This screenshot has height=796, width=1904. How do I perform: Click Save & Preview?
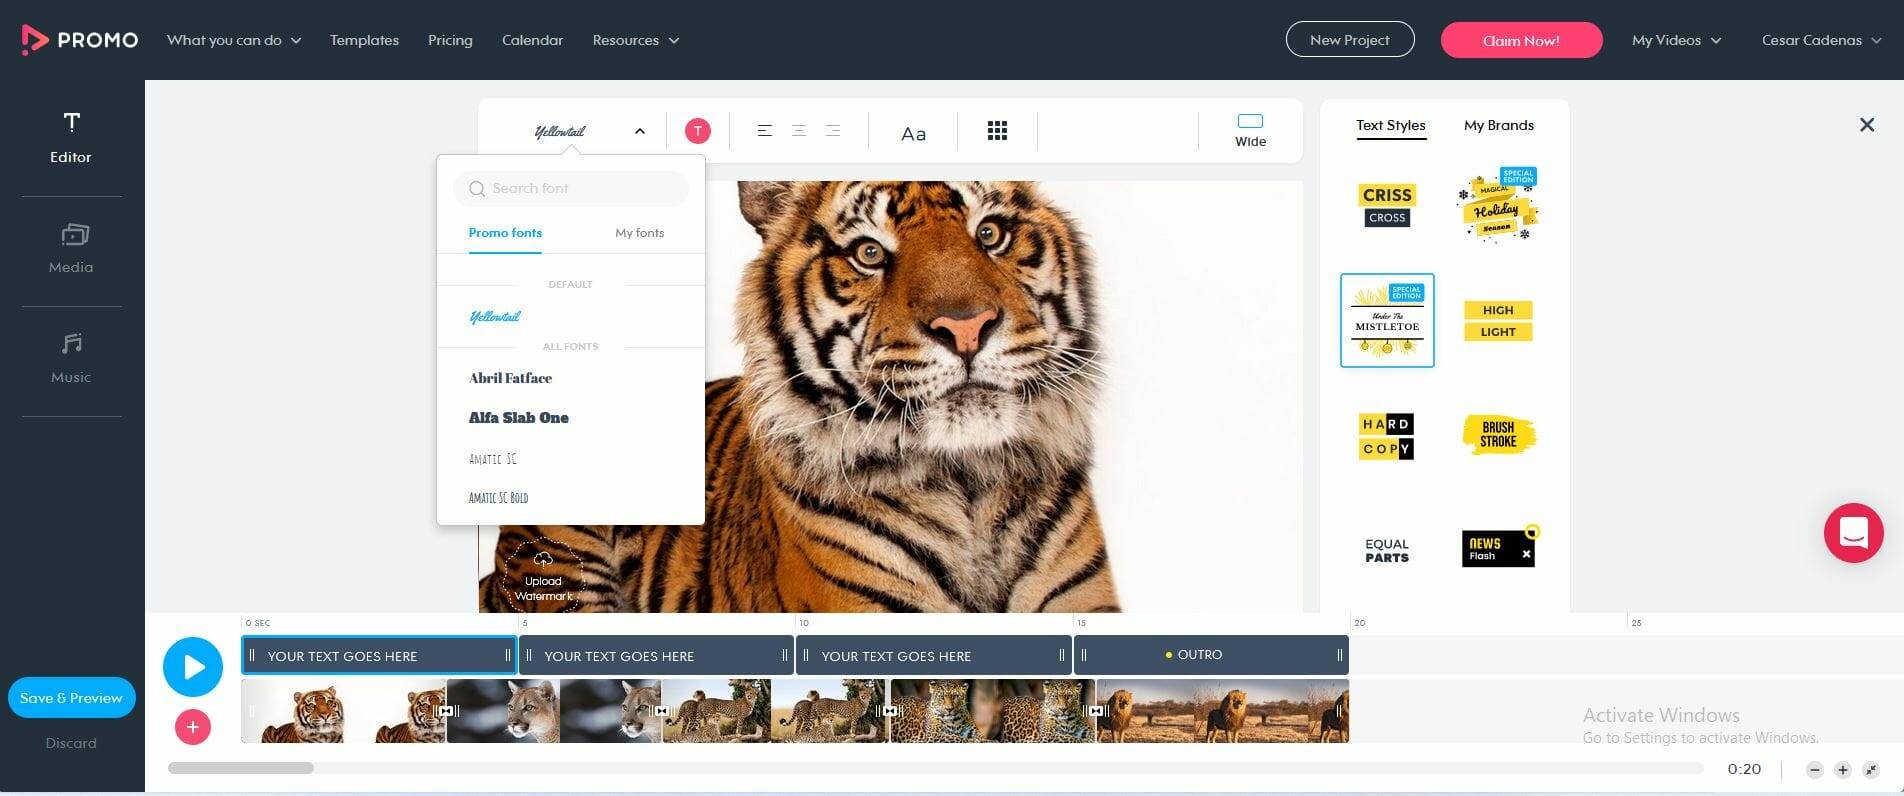point(71,698)
